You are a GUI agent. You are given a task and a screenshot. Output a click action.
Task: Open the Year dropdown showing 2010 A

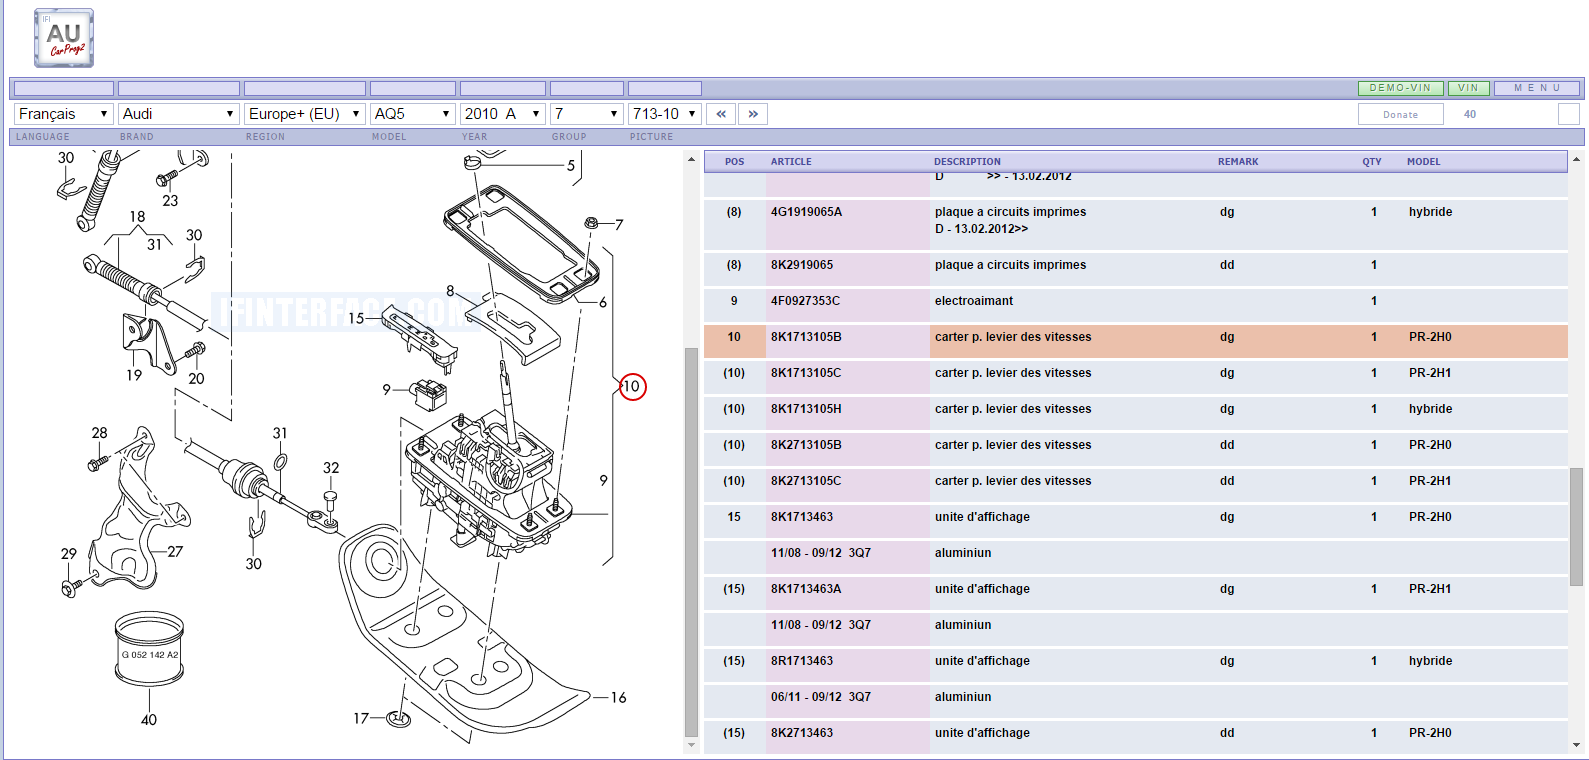[x=503, y=114]
